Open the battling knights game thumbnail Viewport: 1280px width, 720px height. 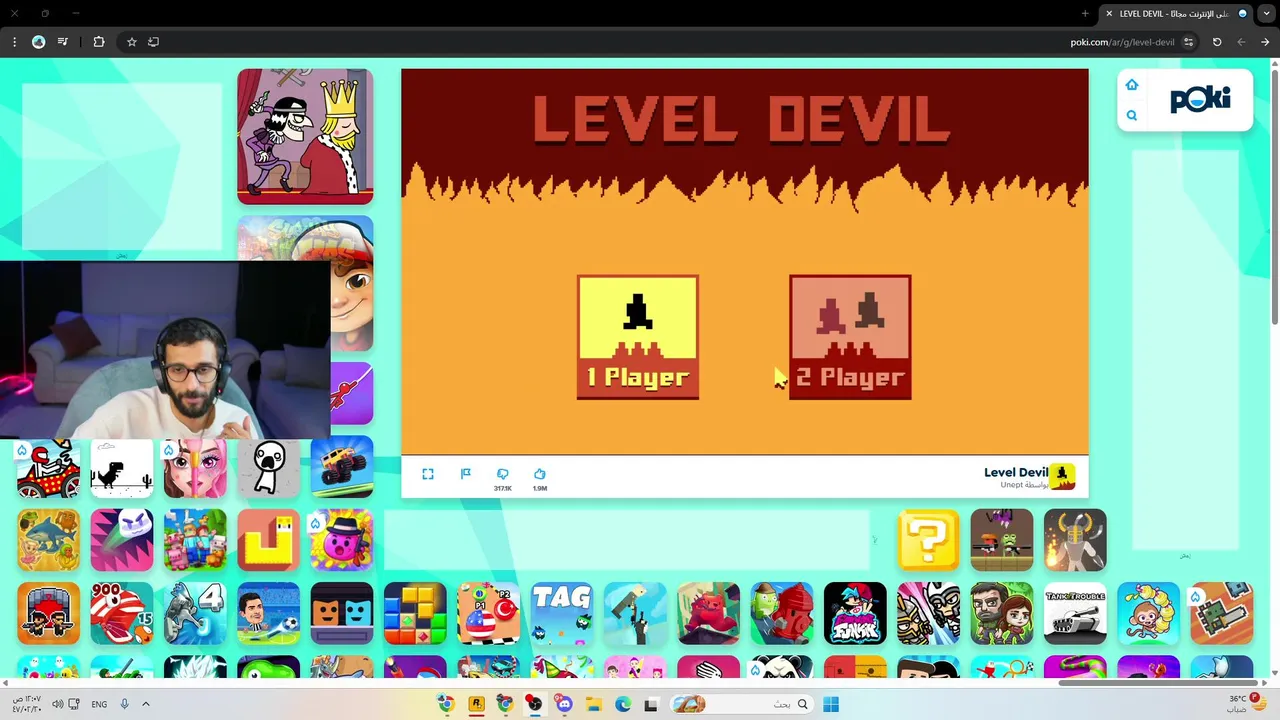tap(928, 614)
